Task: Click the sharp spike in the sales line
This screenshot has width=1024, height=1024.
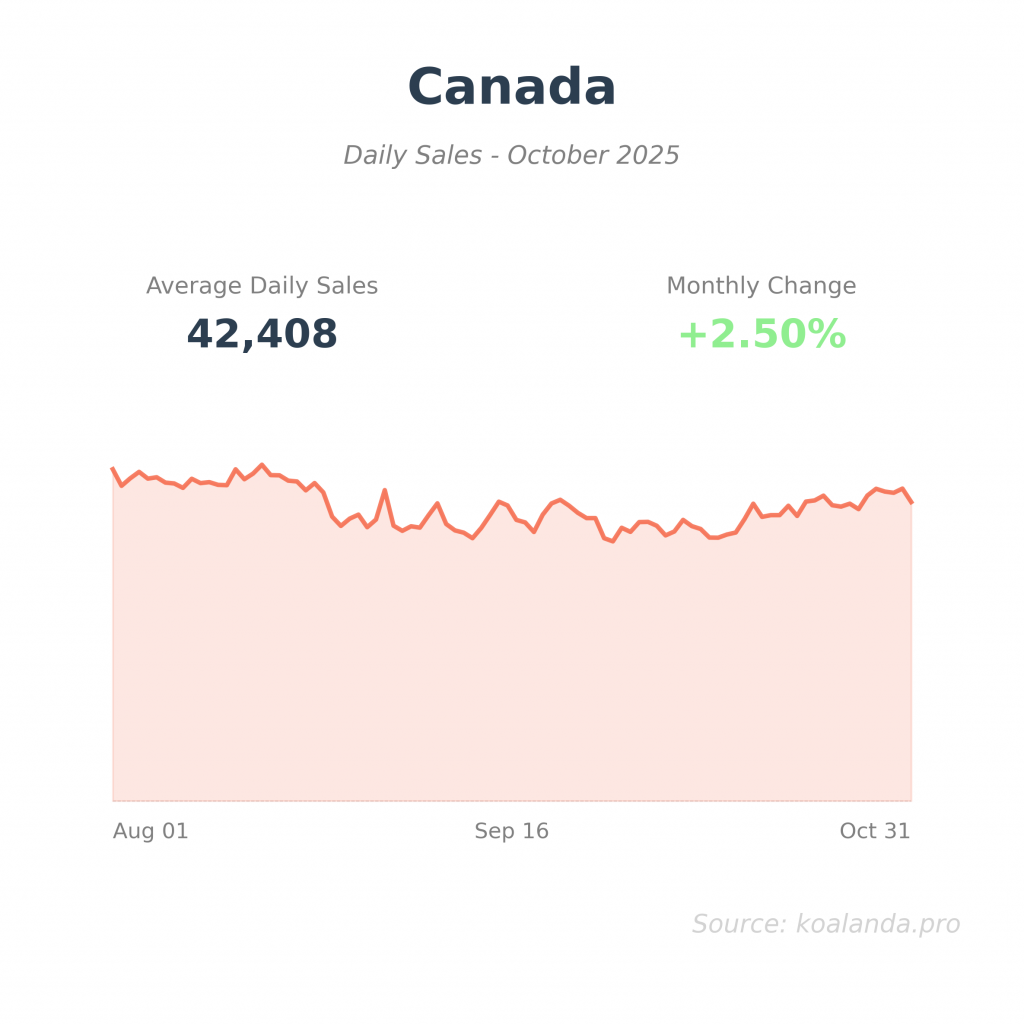Action: [x=385, y=490]
